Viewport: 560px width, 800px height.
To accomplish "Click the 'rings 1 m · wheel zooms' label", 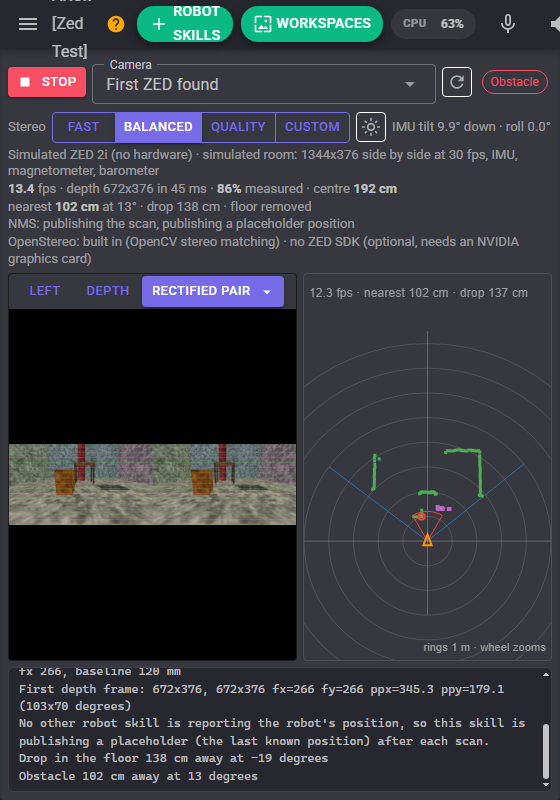I will (x=484, y=647).
